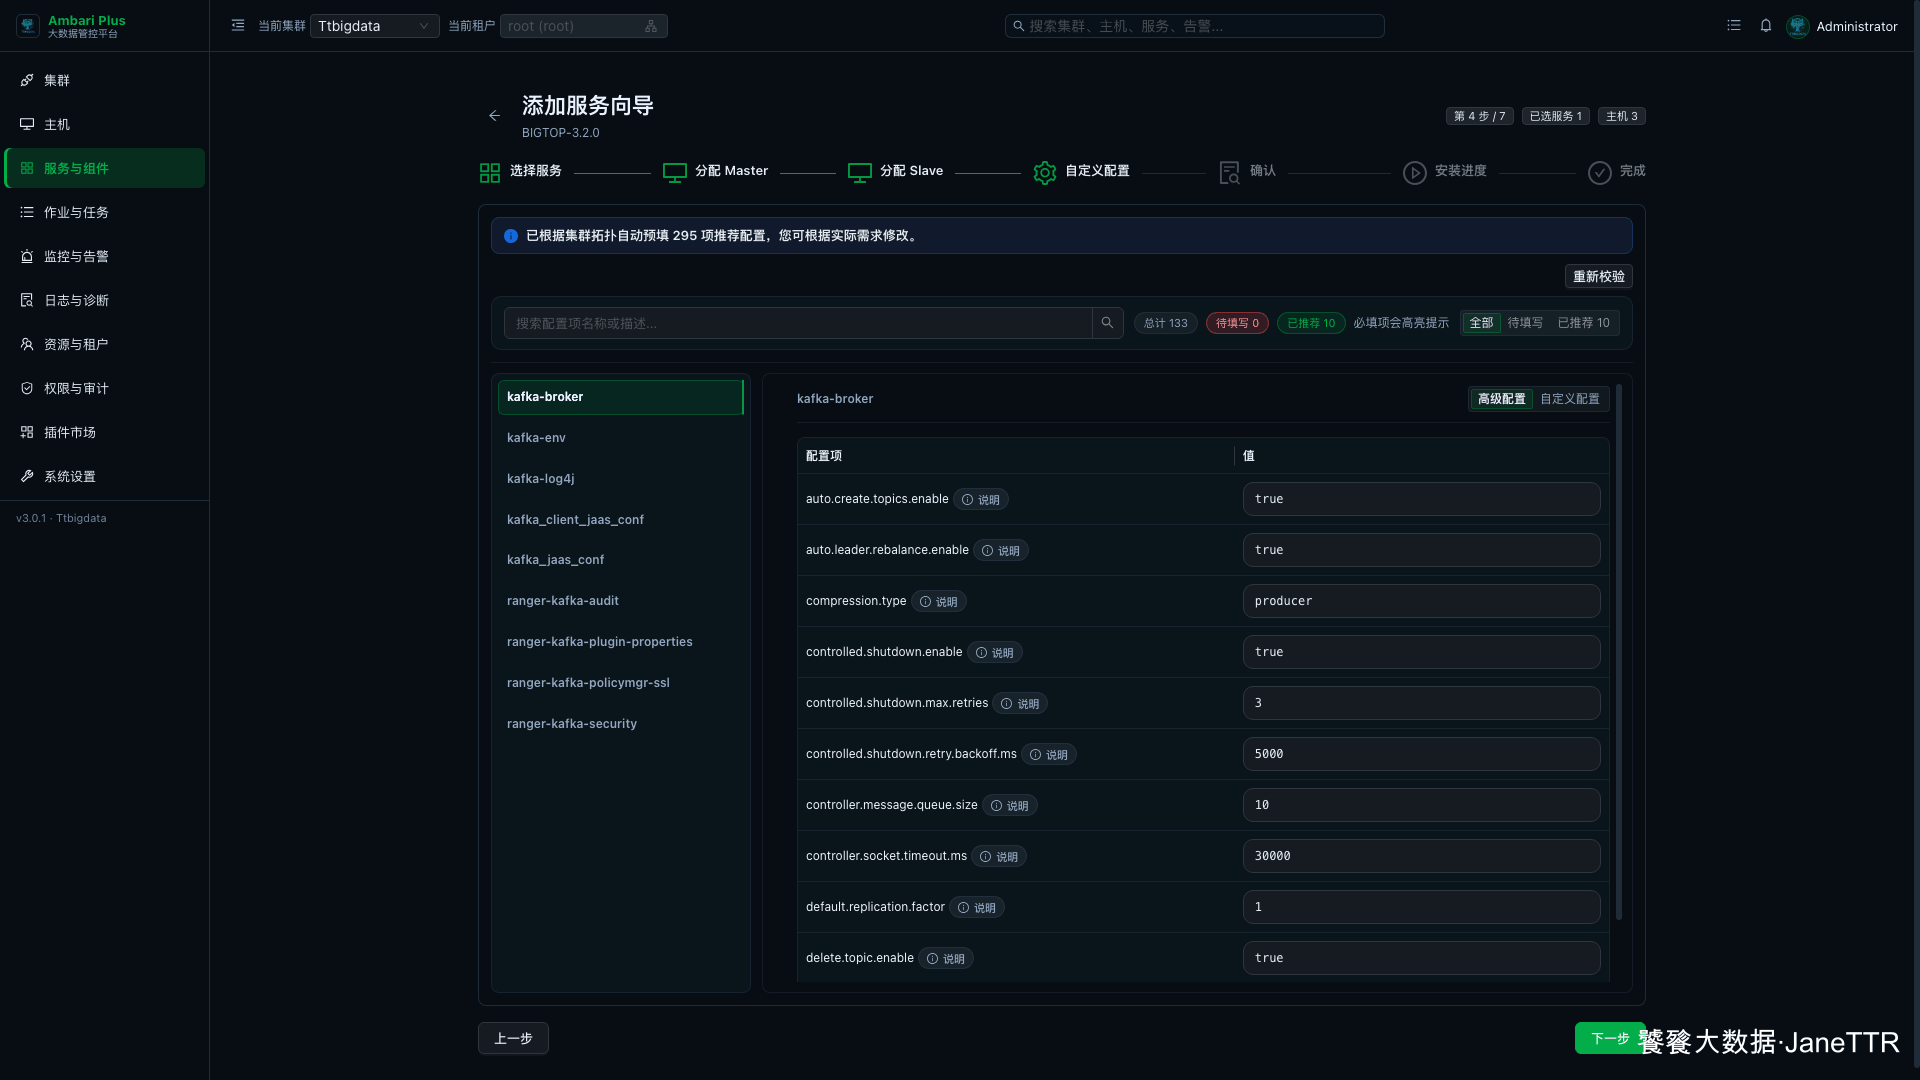Viewport: 1920px width, 1080px height.
Task: Click the 下一步 button
Action: (x=1609, y=1038)
